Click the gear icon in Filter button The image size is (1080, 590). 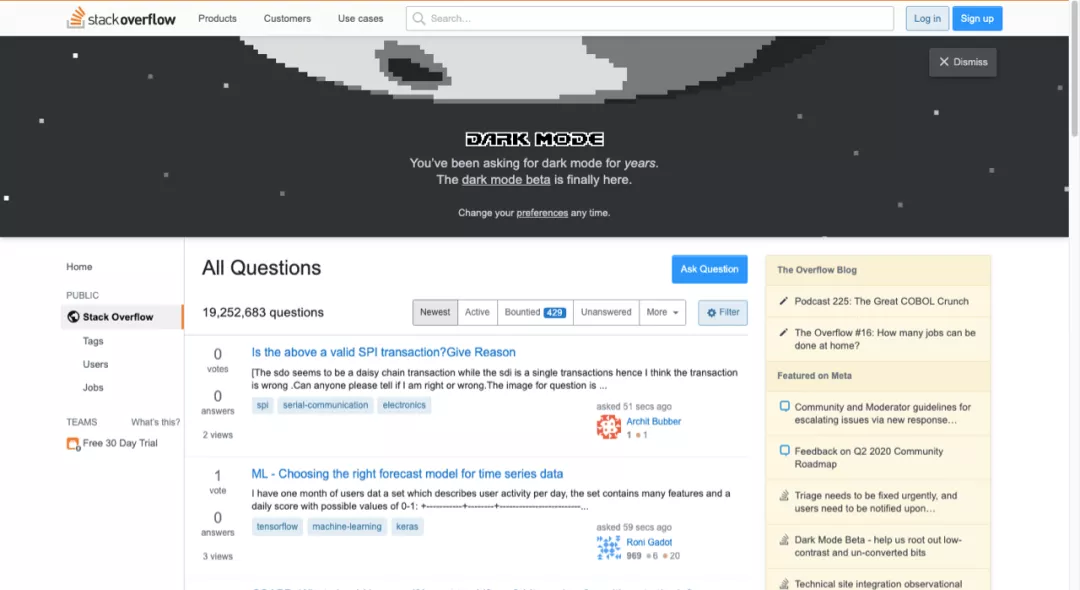click(x=712, y=313)
